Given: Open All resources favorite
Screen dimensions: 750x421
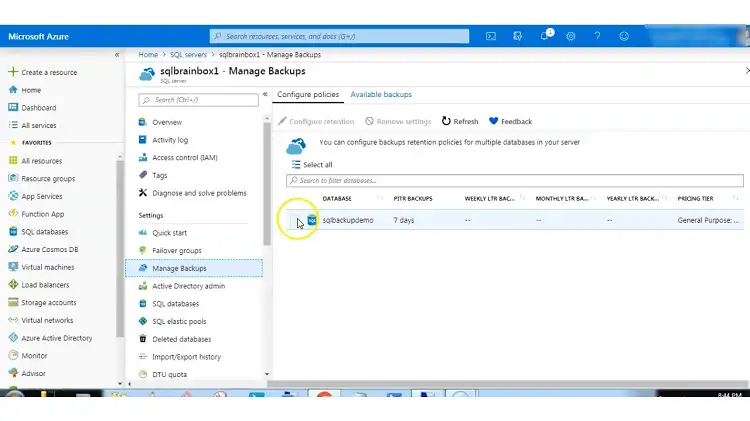Looking at the screenshot, I should [35, 161].
